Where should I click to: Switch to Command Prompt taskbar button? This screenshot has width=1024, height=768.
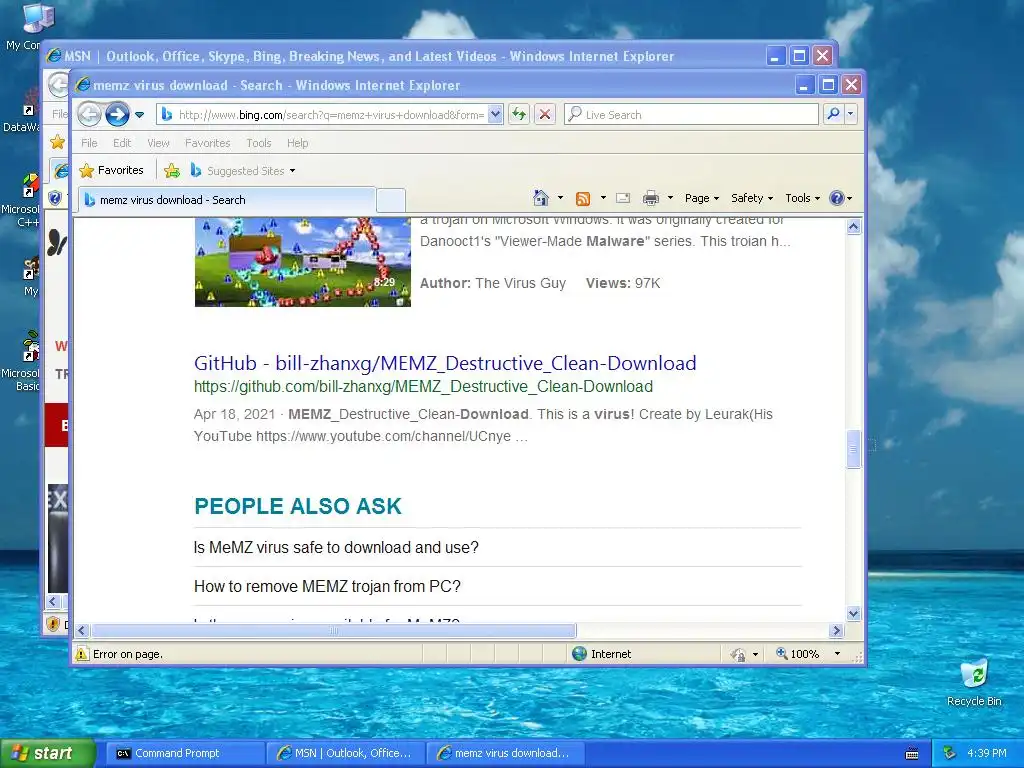pyautogui.click(x=185, y=754)
